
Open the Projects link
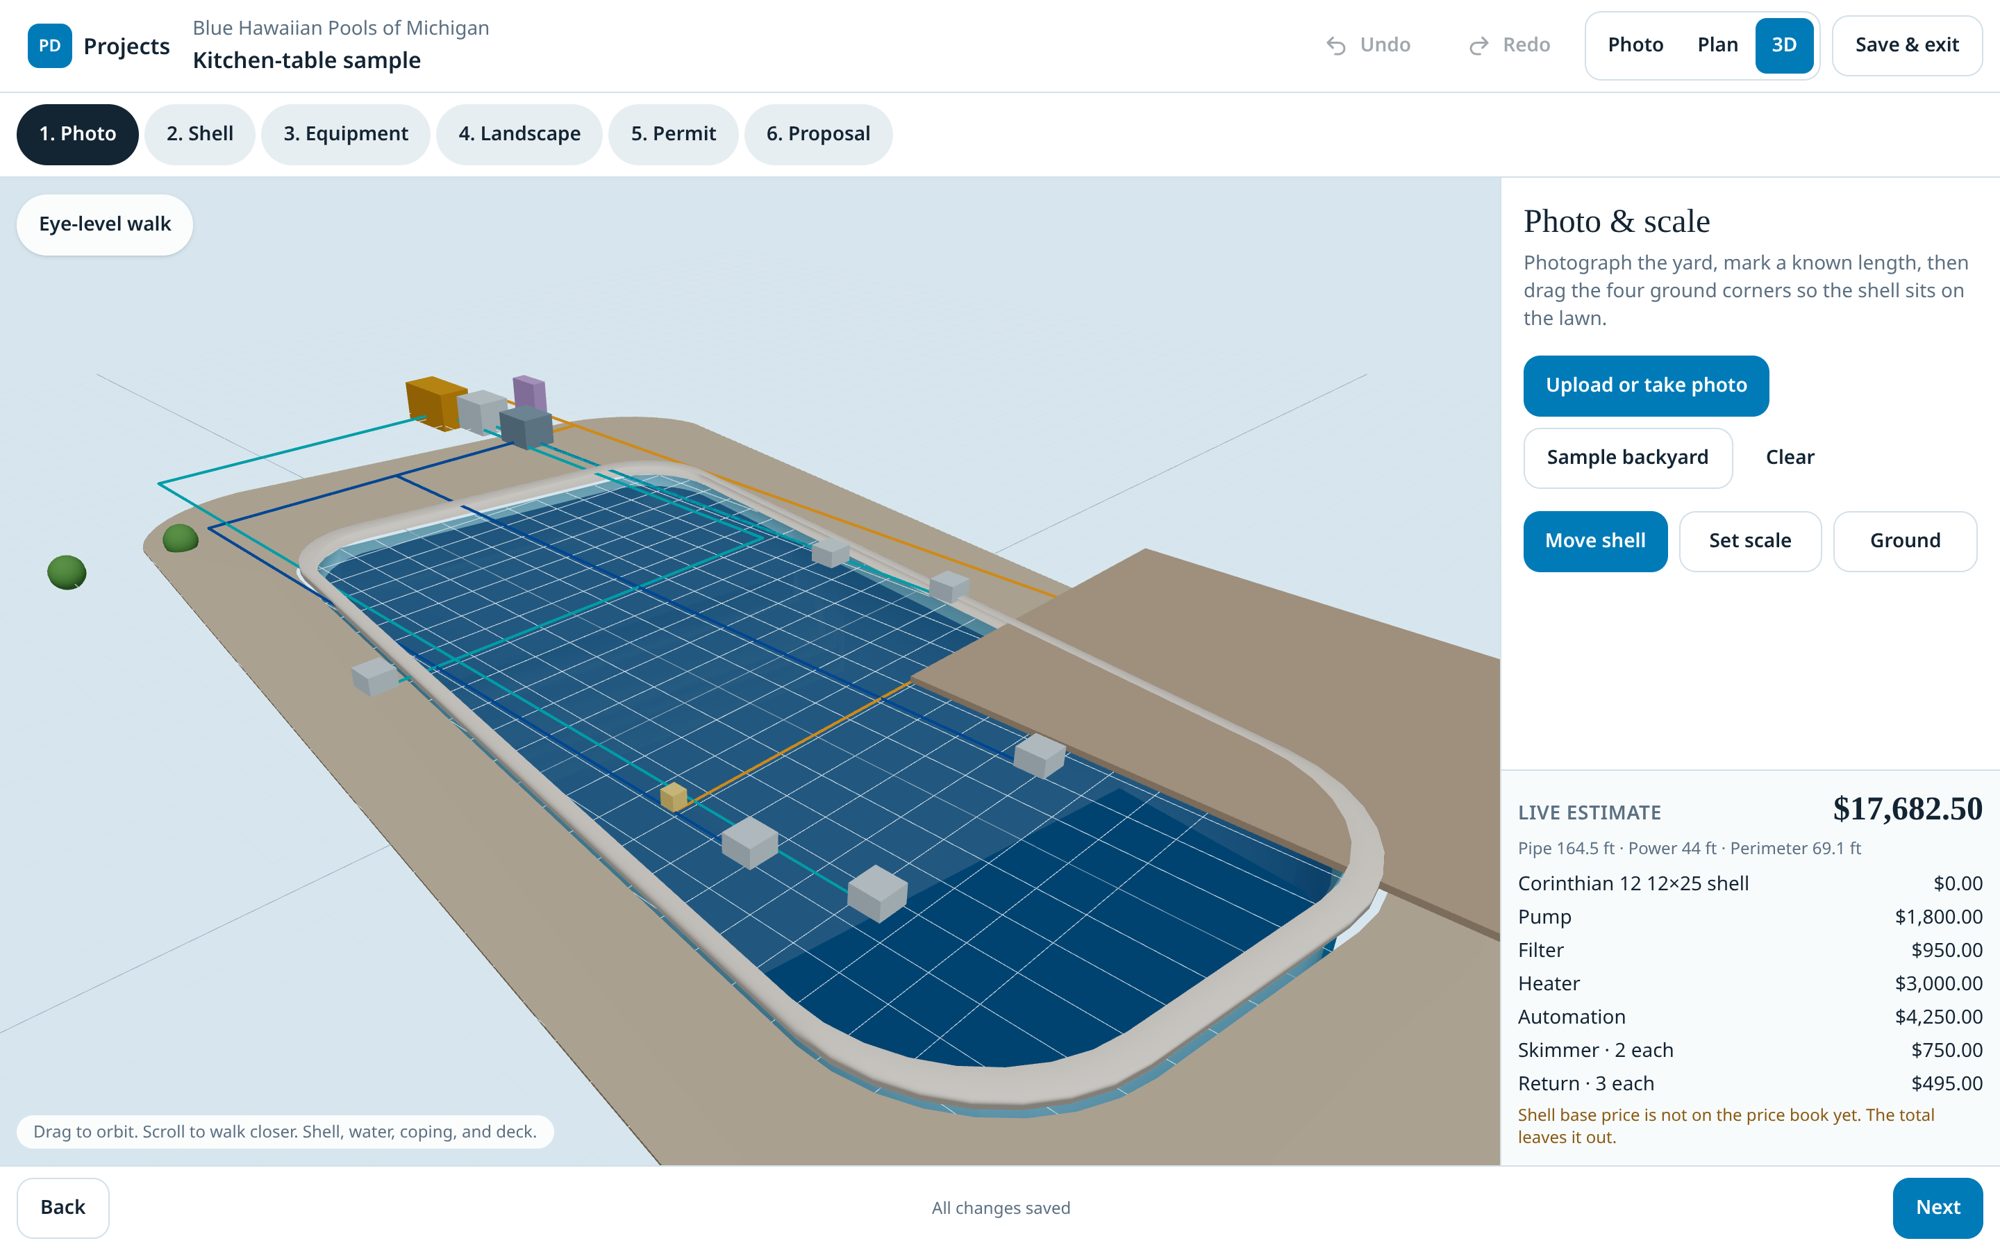(127, 46)
